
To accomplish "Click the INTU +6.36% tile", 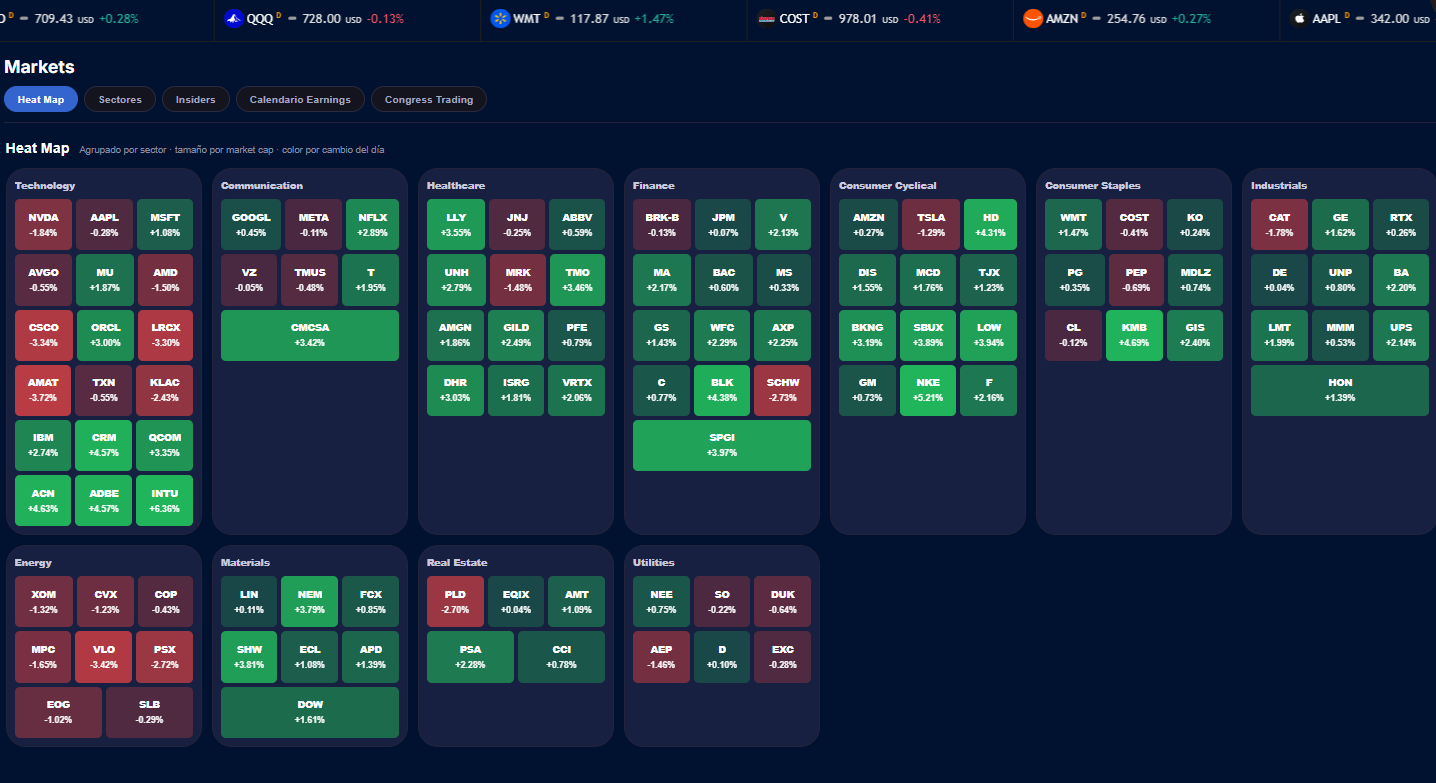I will [x=165, y=500].
